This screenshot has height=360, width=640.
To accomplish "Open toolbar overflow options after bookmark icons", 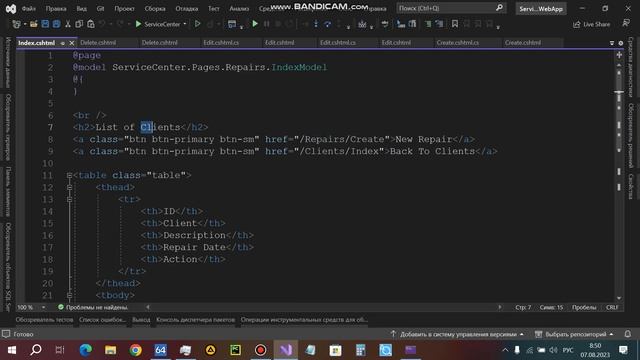I will pos(498,26).
